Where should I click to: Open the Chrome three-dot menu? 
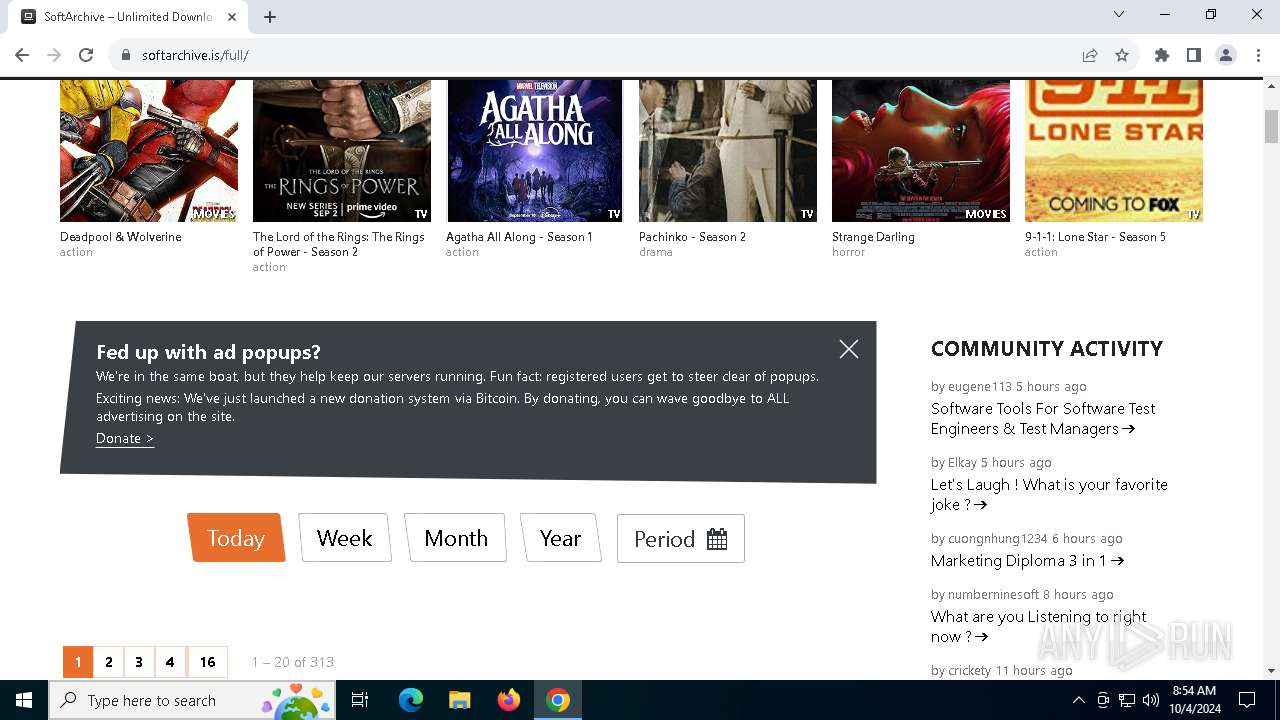pos(1258,55)
